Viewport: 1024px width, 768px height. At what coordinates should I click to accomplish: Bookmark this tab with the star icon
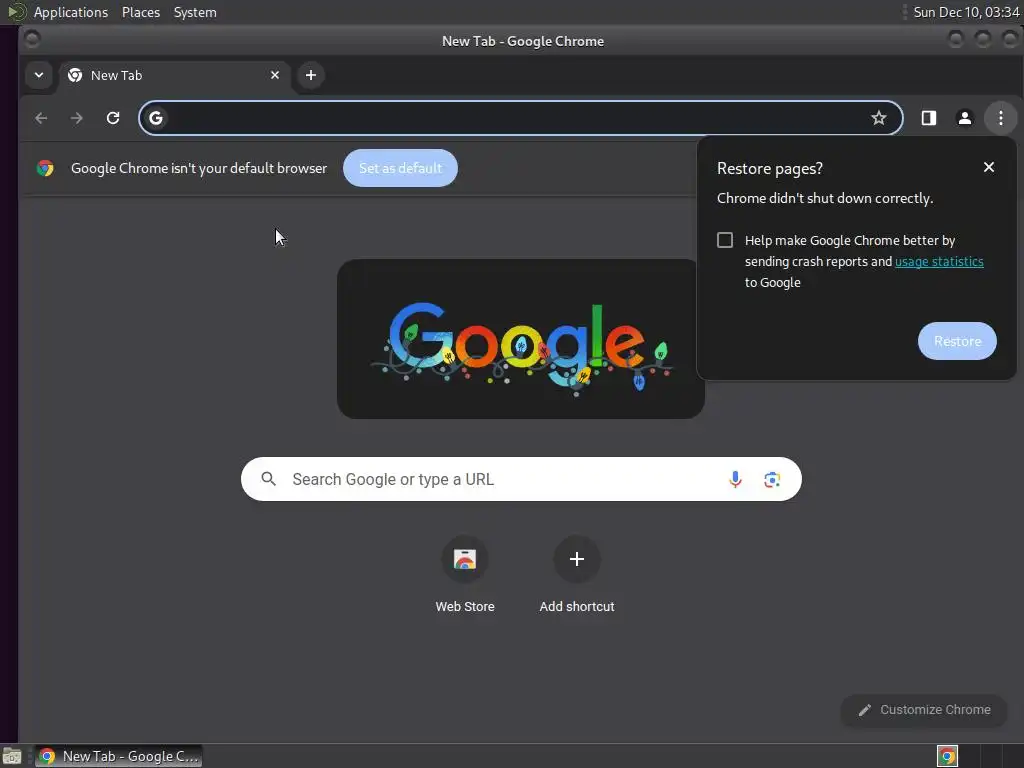coord(878,118)
